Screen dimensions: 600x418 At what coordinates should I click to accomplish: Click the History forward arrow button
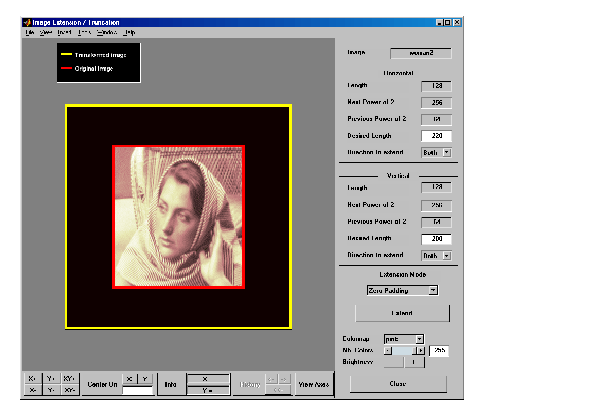click(284, 379)
